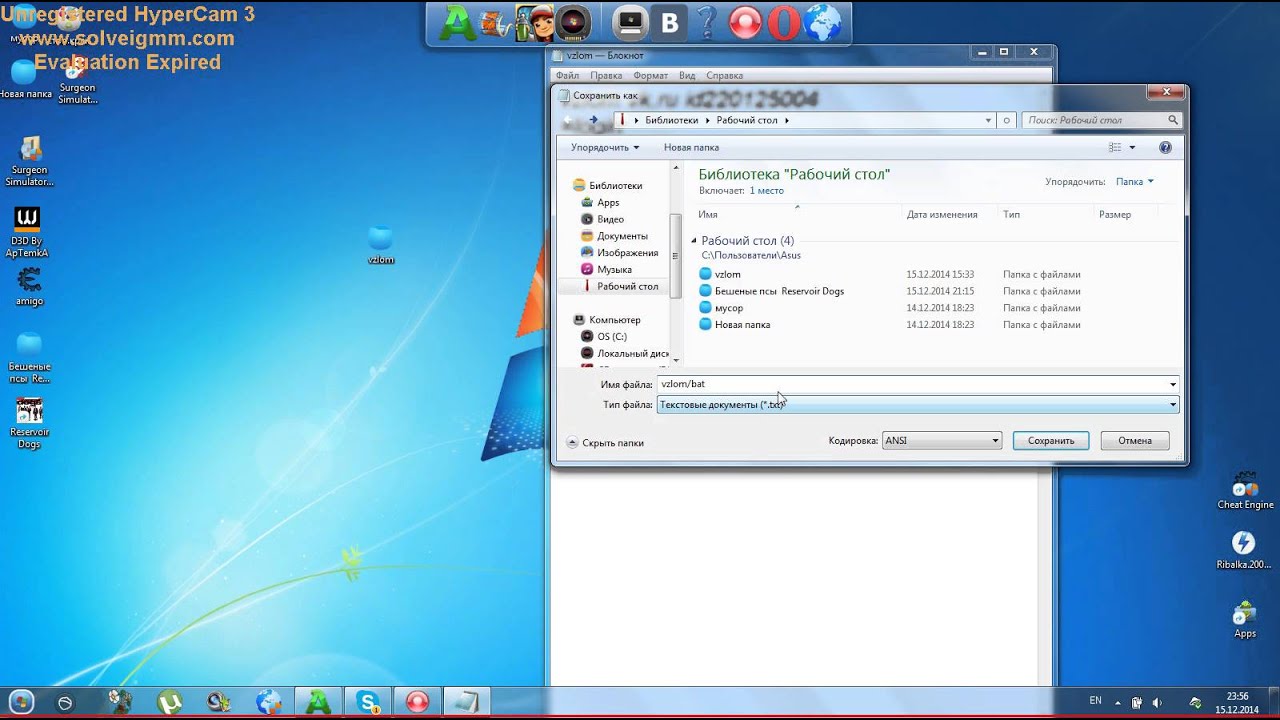This screenshot has height=720, width=1280.
Task: Launch Opera from the top dock
Action: 783,23
